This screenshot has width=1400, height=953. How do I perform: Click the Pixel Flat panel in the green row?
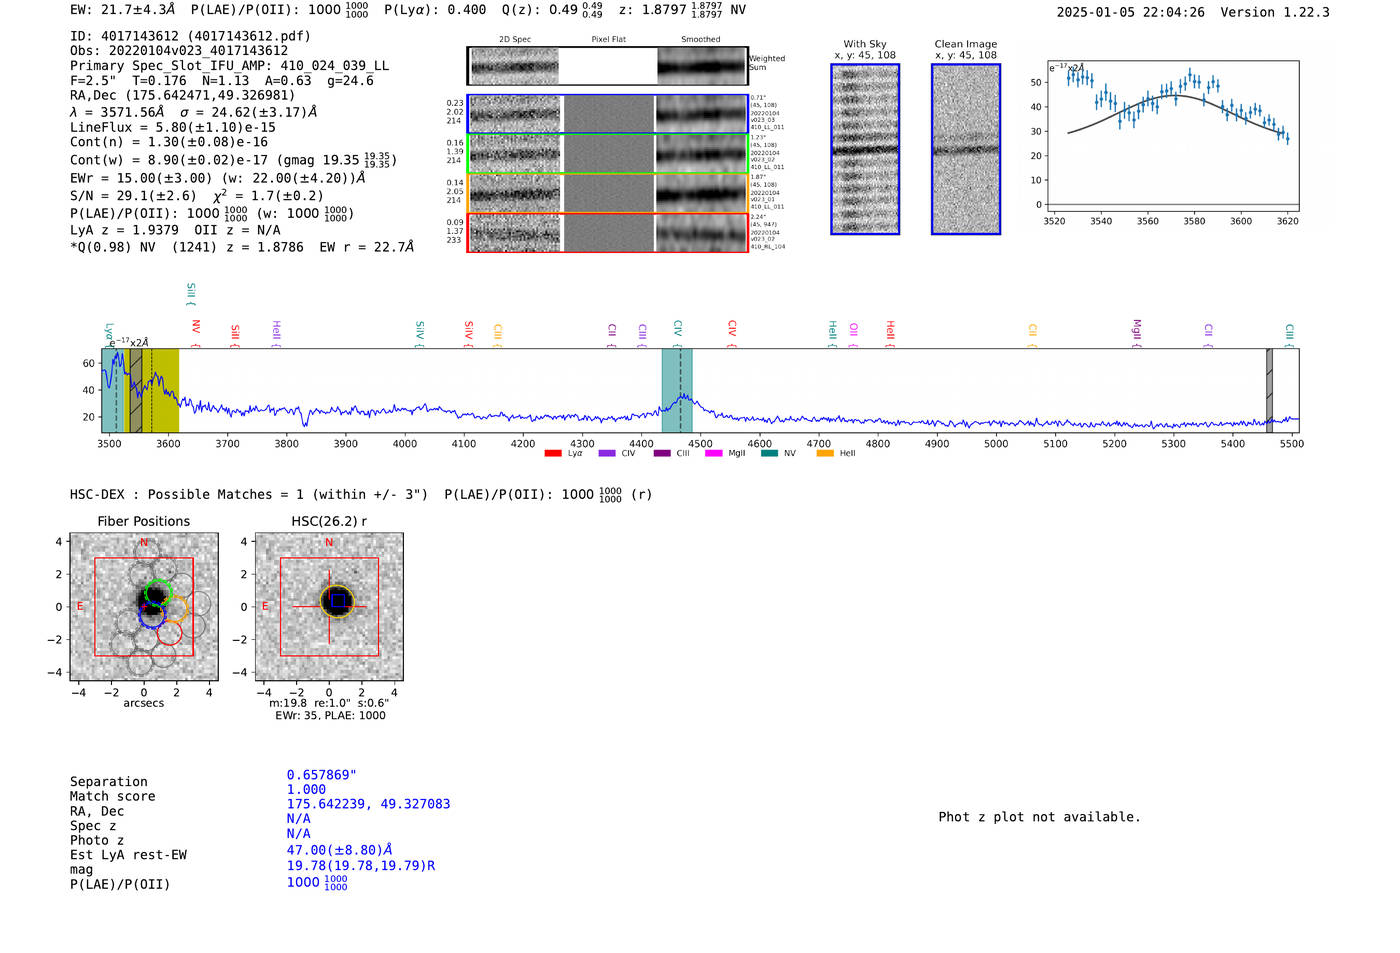tap(608, 154)
